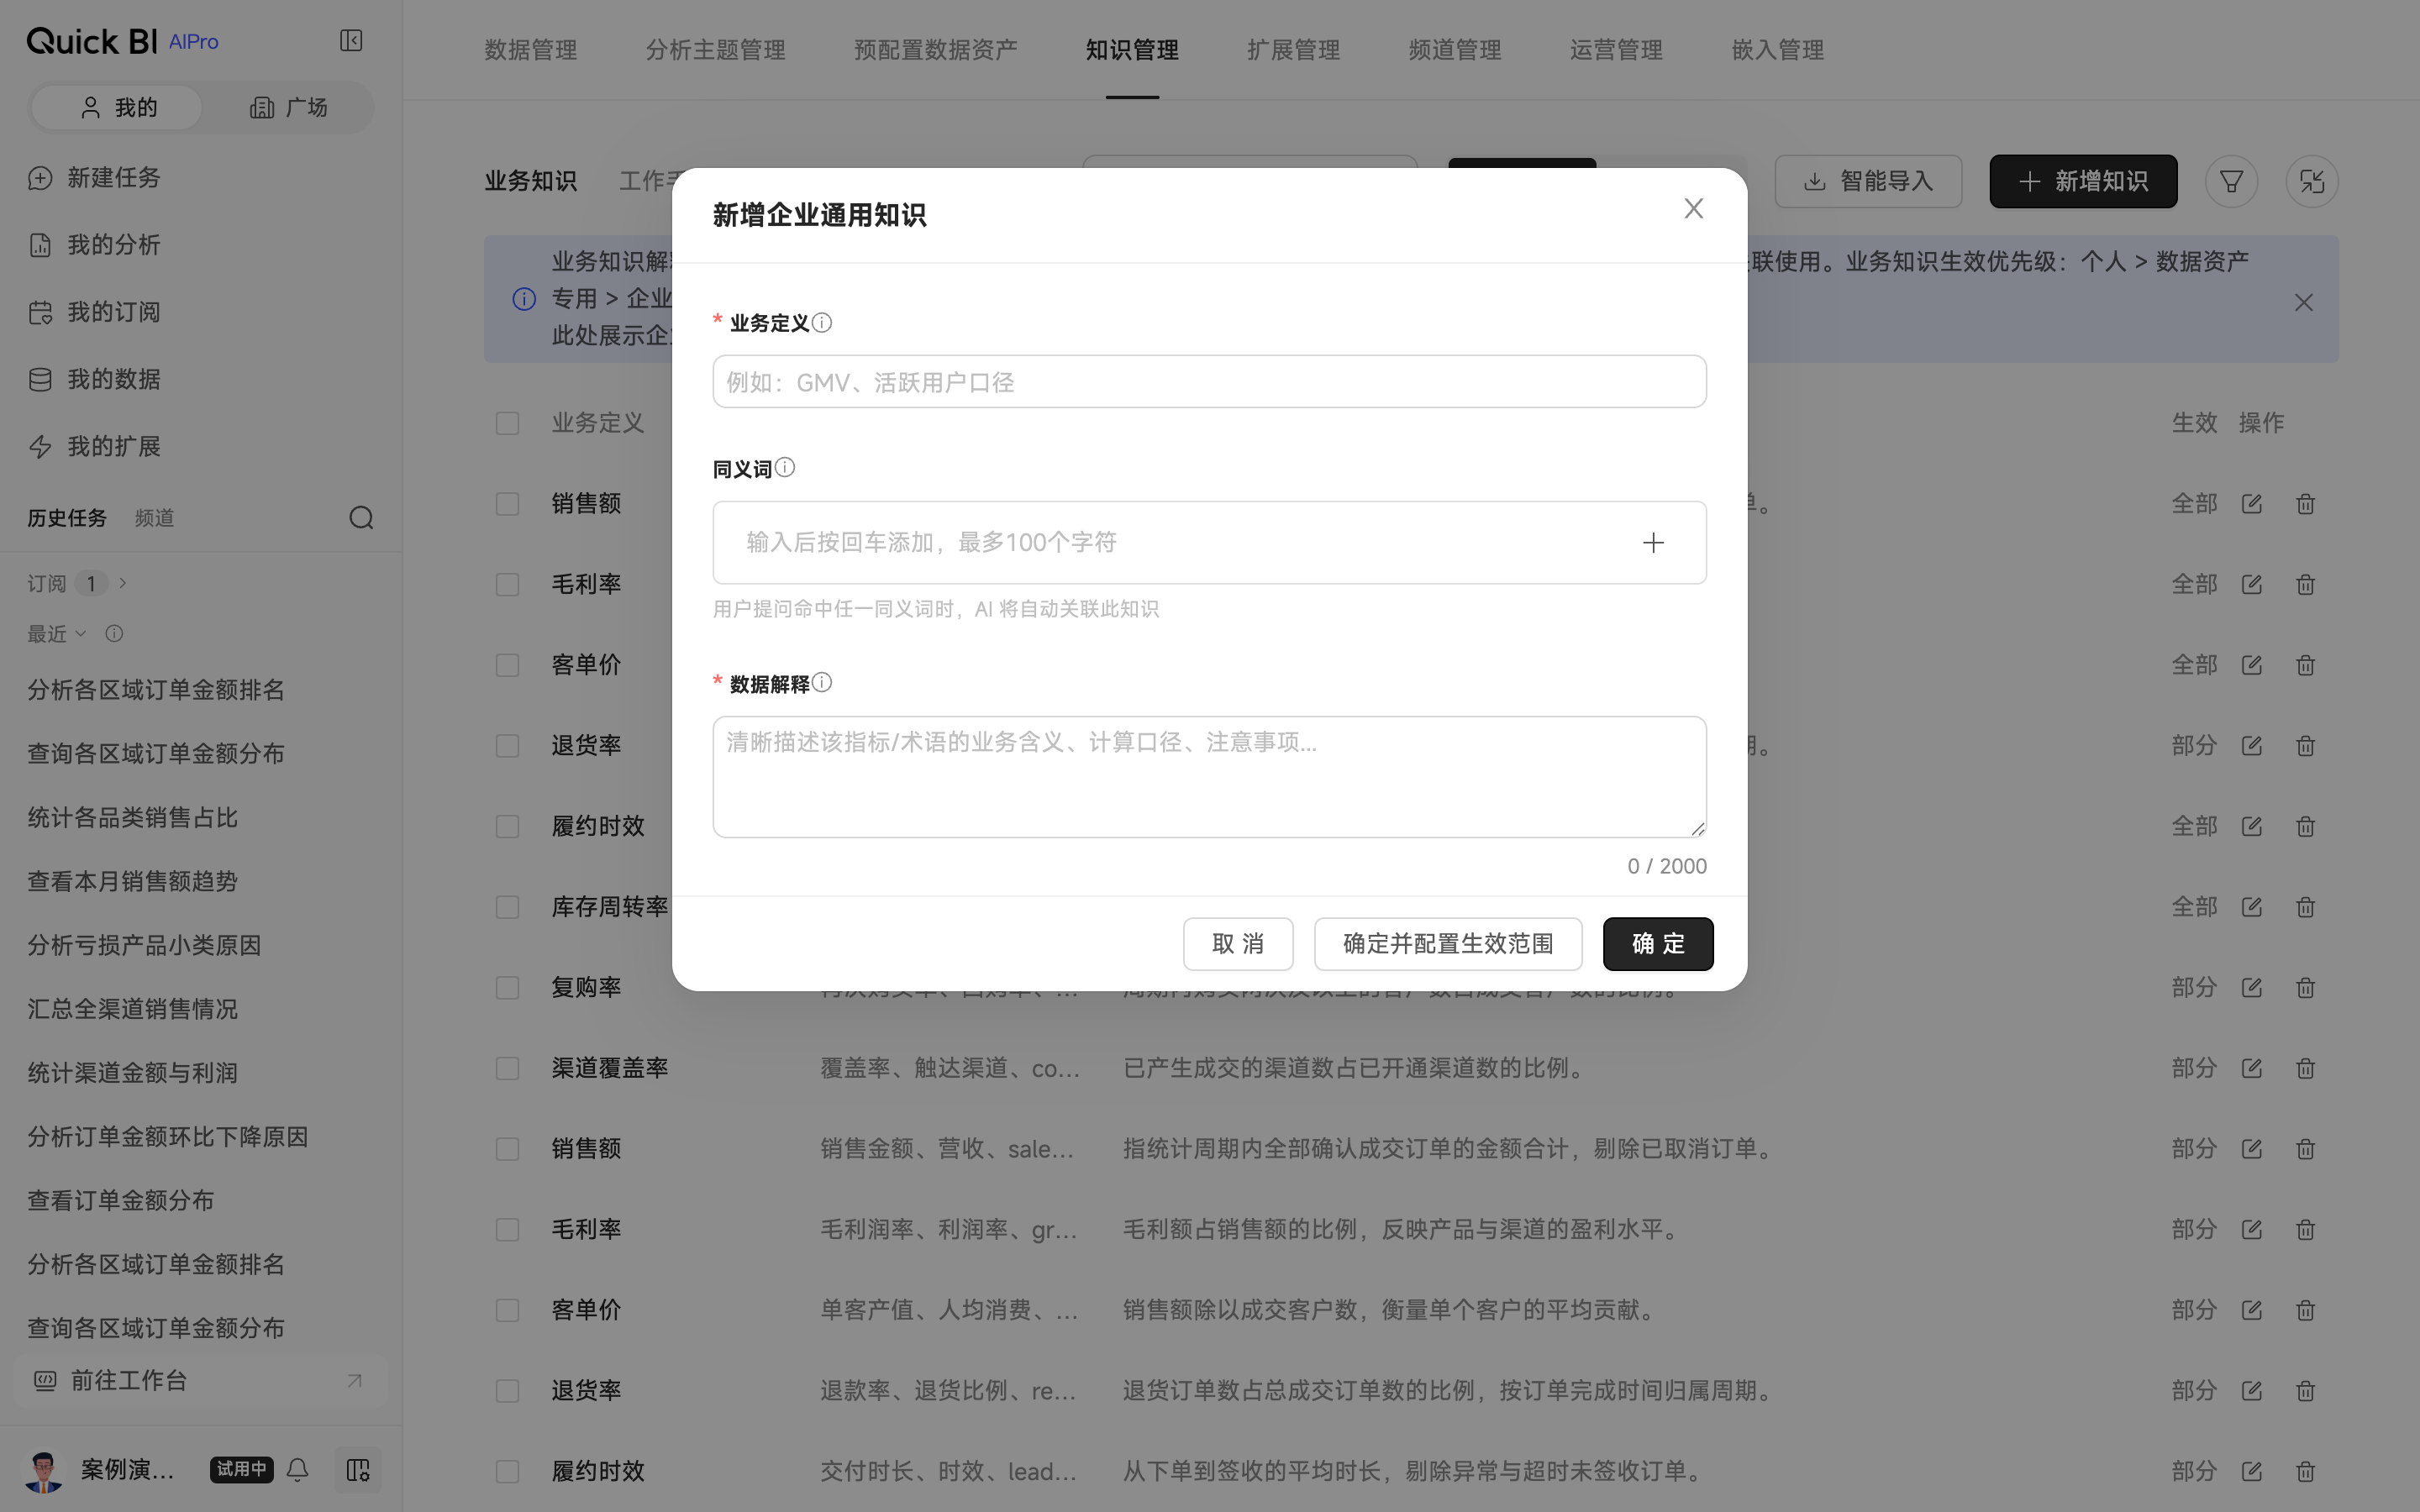2420x1512 pixels.
Task: Click info icon next to 业务定义 label
Action: pyautogui.click(x=822, y=323)
